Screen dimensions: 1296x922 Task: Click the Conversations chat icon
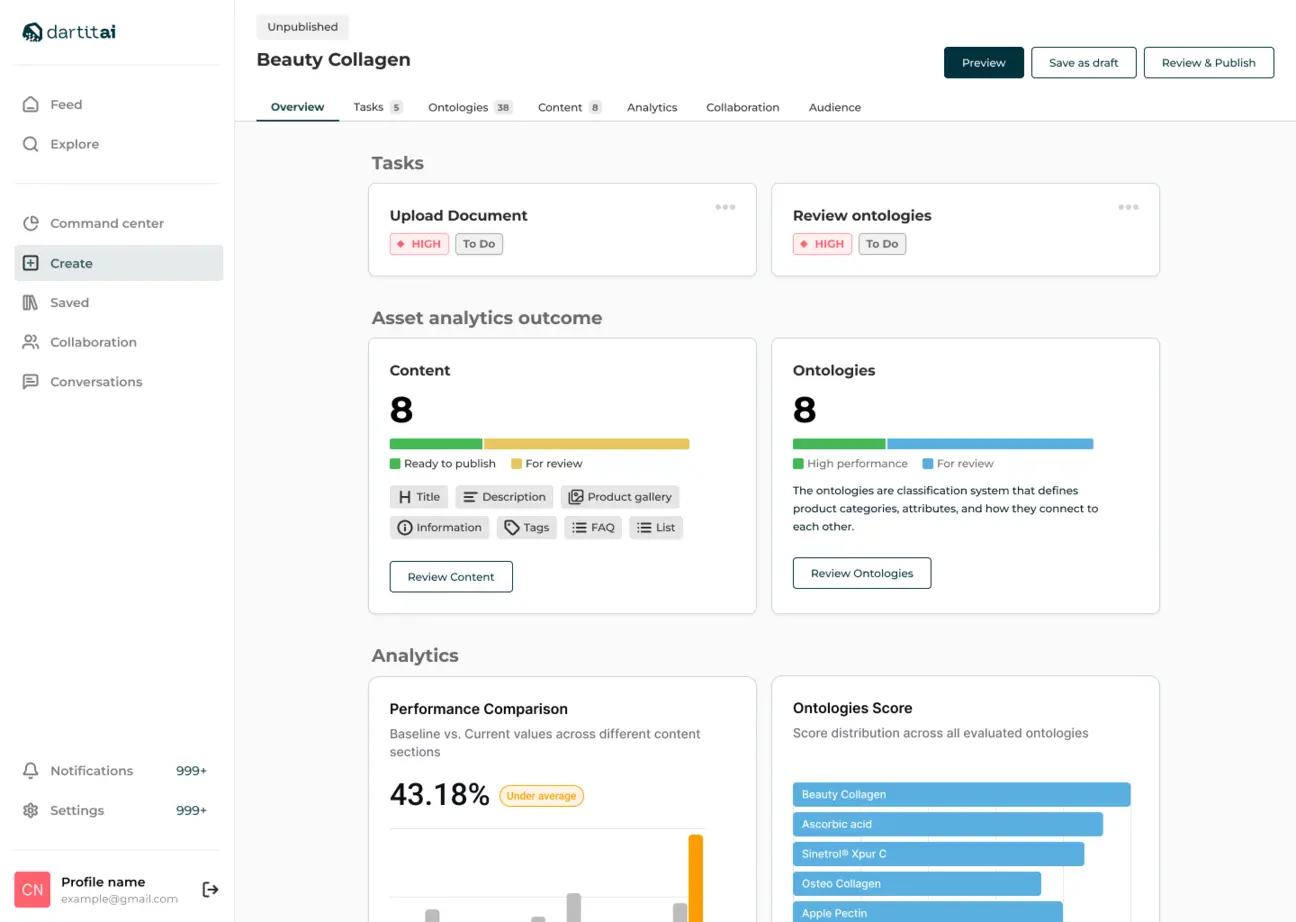point(31,382)
